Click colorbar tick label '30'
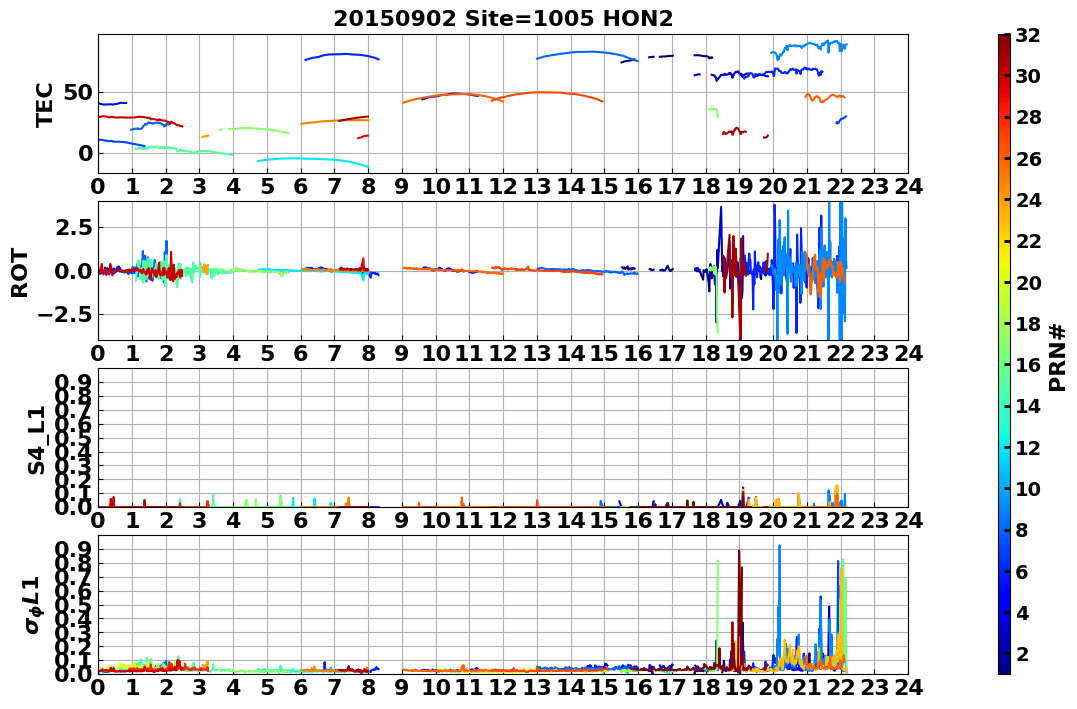The width and height of the screenshot is (1077, 709). click(x=1028, y=76)
